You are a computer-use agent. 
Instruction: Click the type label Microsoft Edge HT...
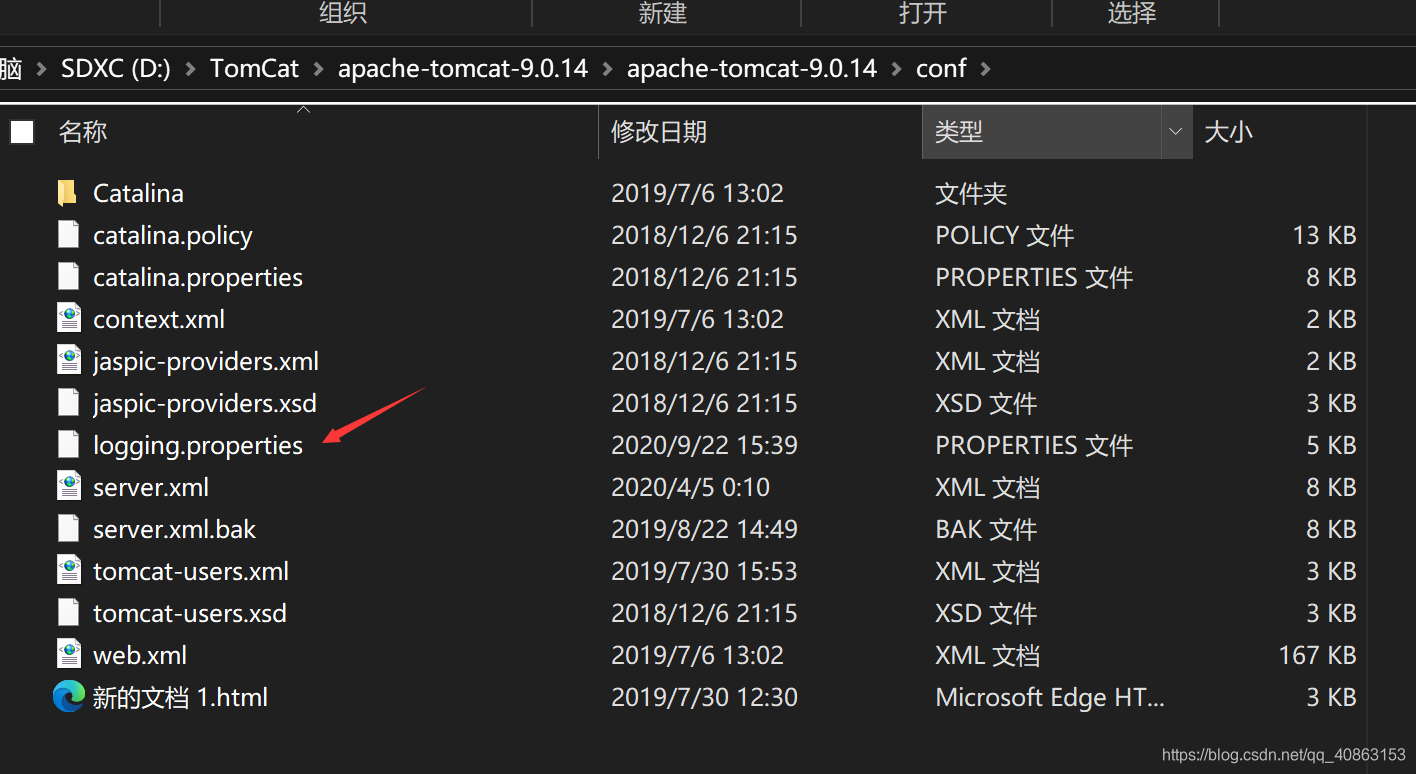click(x=1050, y=697)
